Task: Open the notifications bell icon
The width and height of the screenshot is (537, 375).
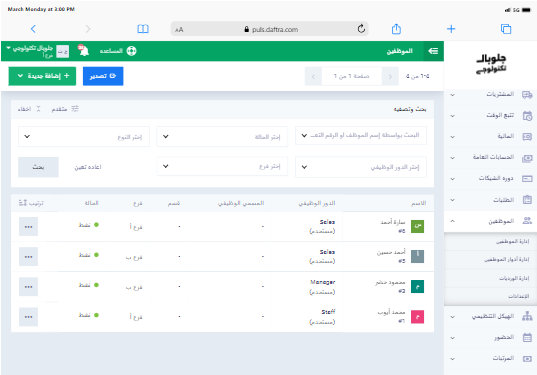Action: pyautogui.click(x=83, y=51)
